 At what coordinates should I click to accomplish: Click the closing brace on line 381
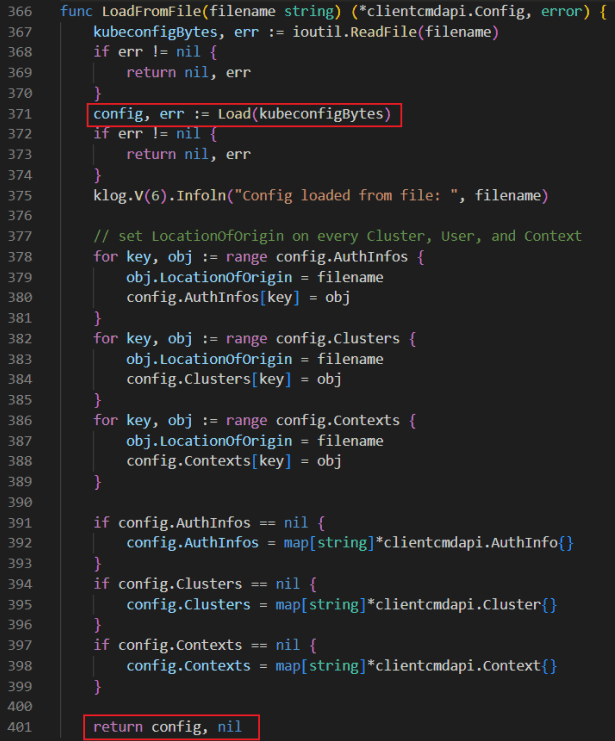97,318
